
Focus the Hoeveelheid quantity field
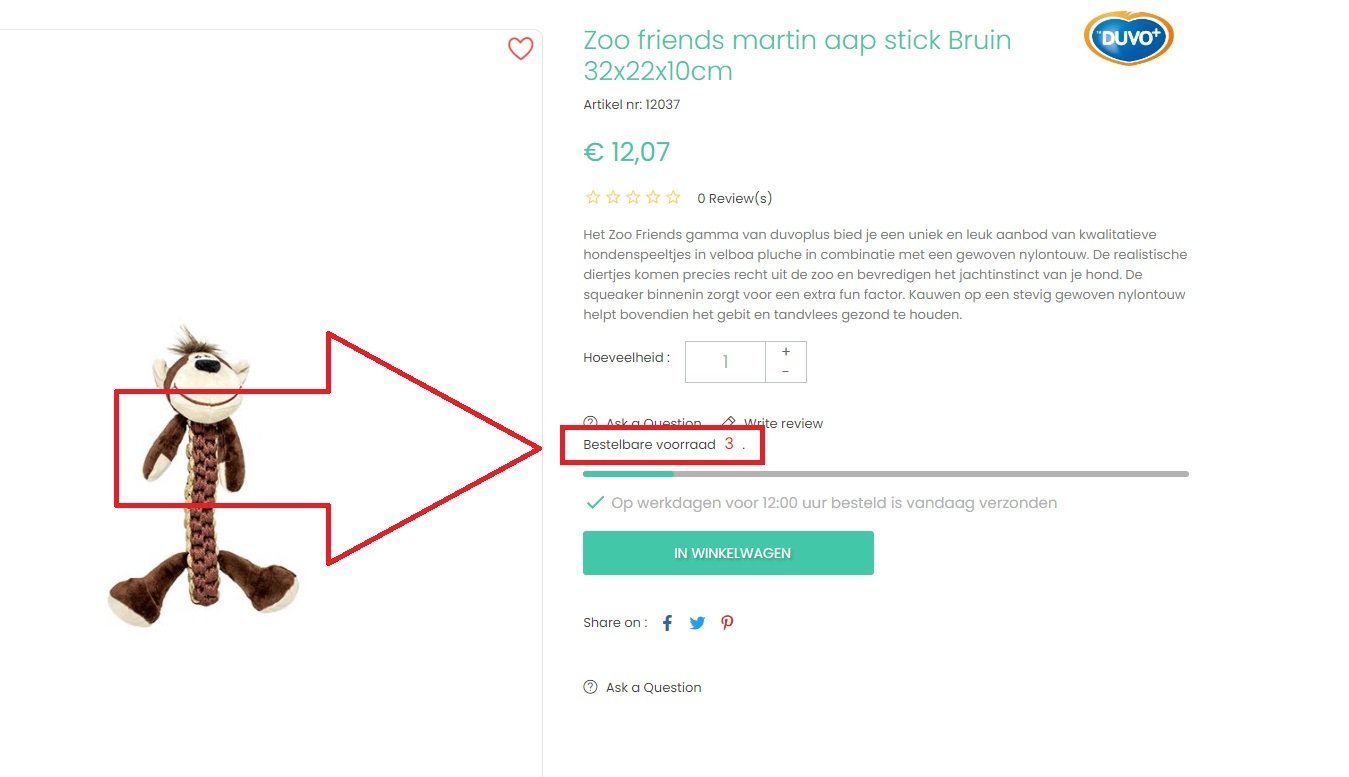pyautogui.click(x=725, y=362)
